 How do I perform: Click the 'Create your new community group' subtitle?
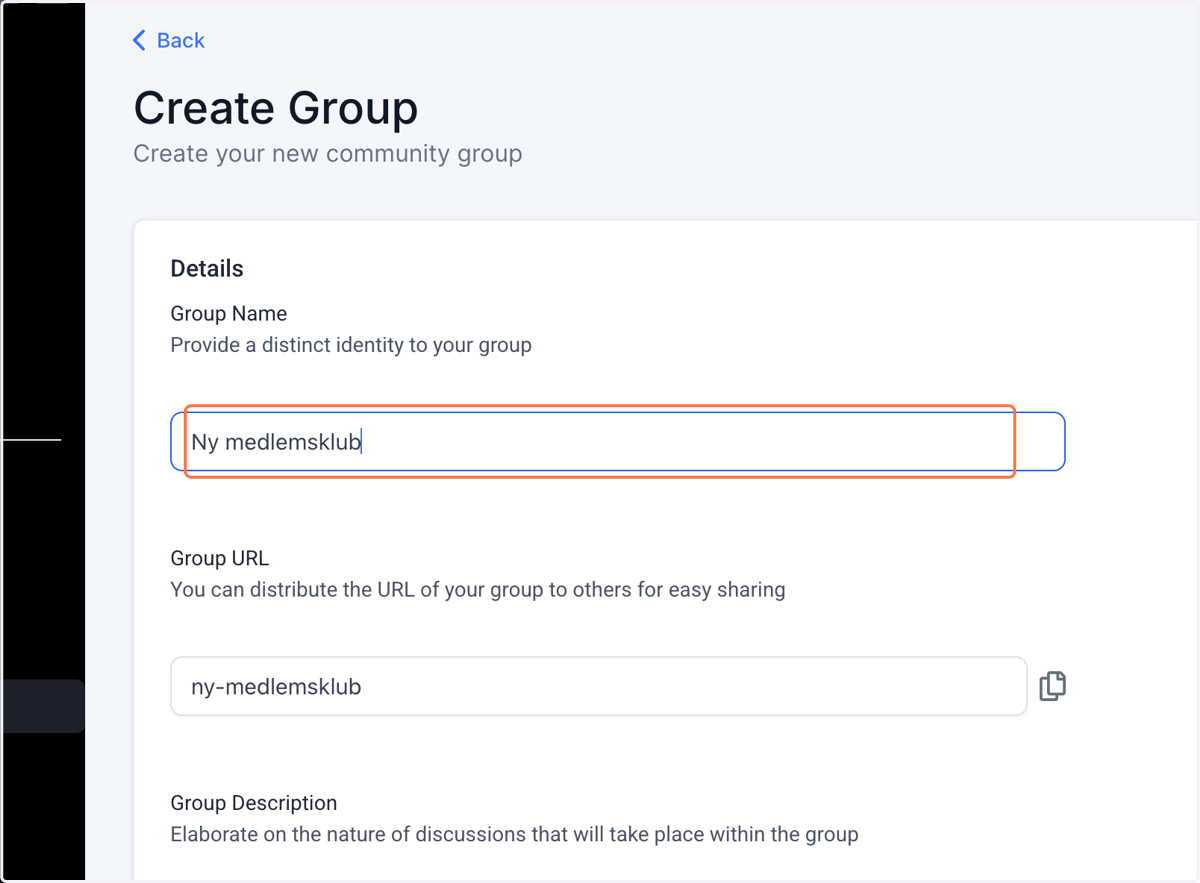pyautogui.click(x=328, y=154)
